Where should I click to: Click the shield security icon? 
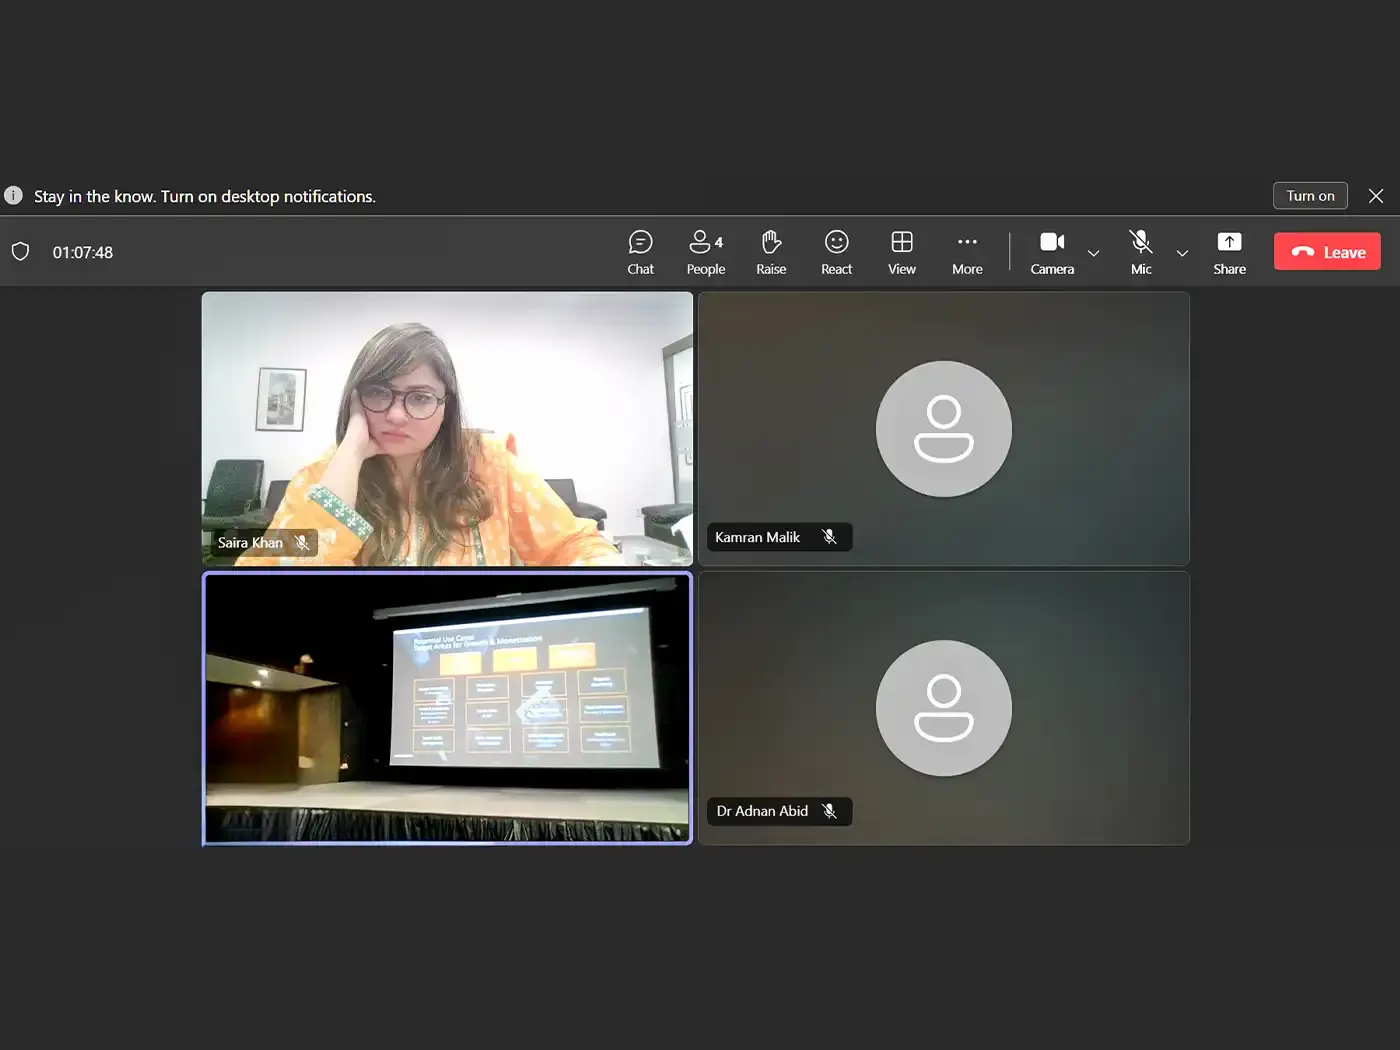coord(20,252)
